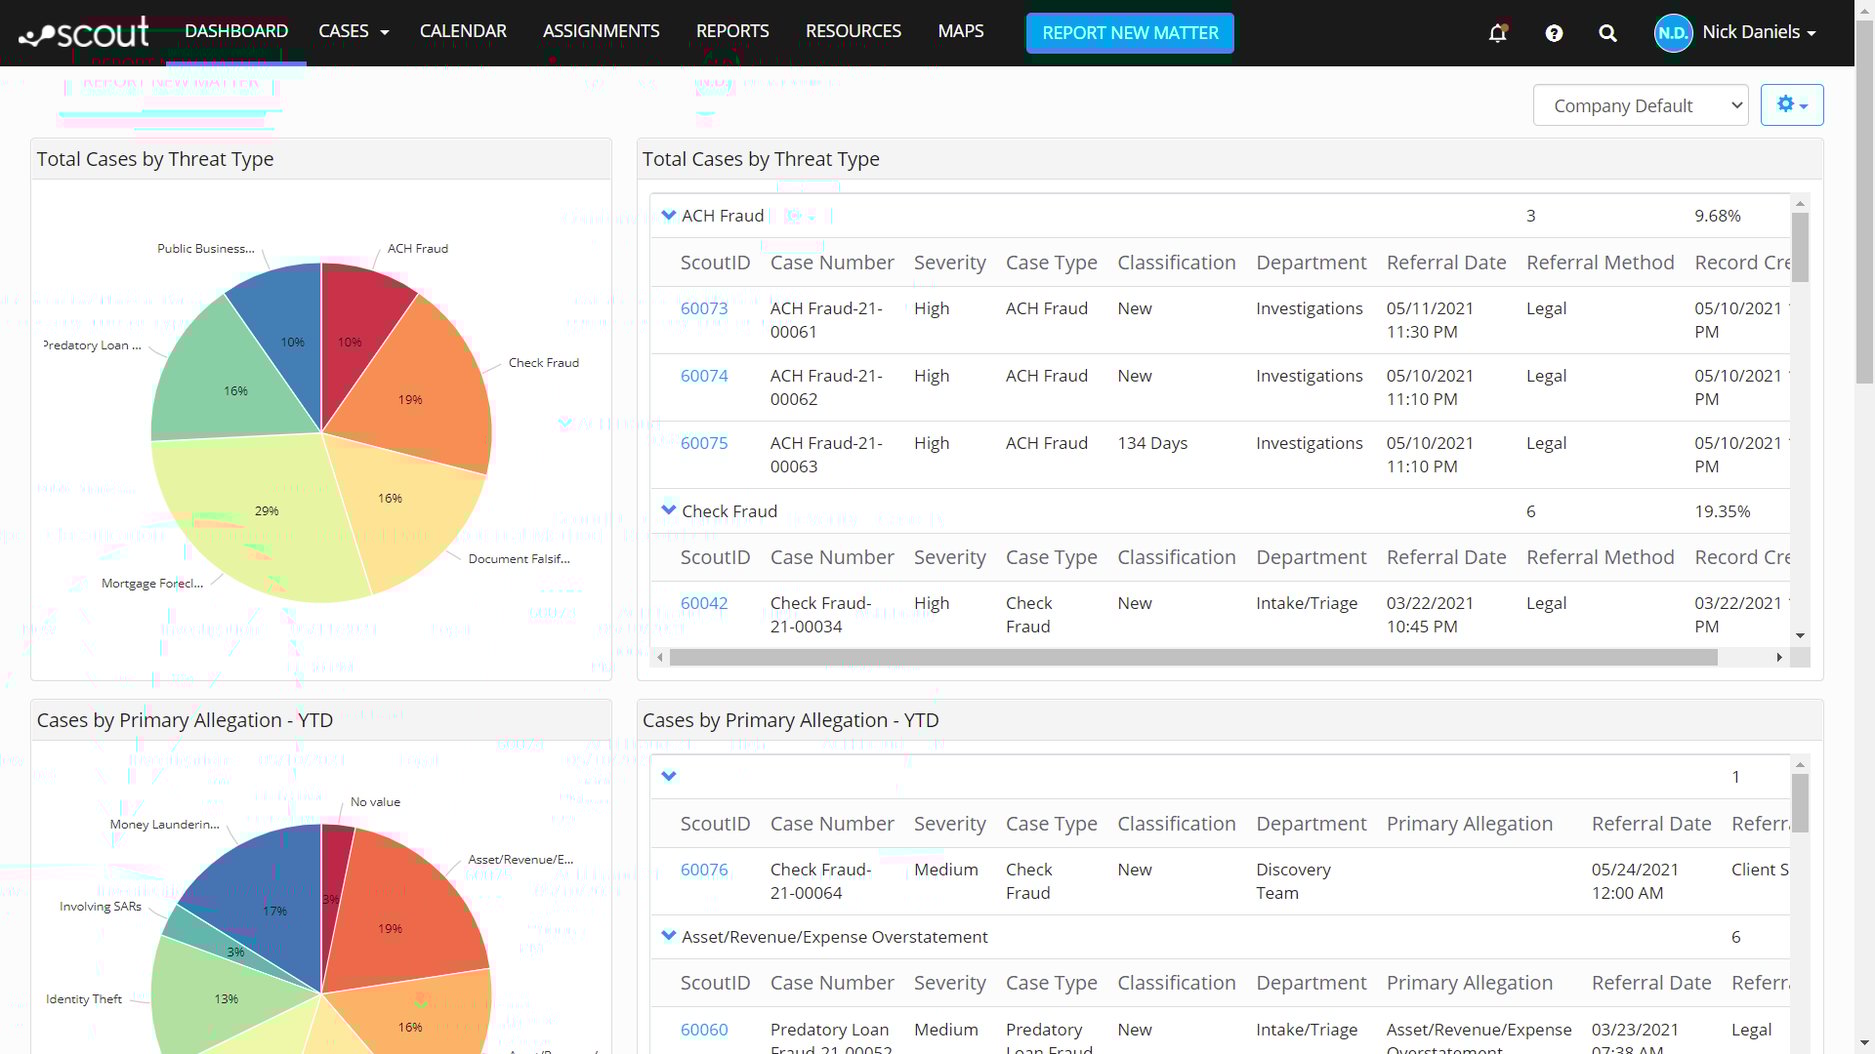Navigate to the MAPS section
This screenshot has height=1054, width=1875.
(x=959, y=31)
